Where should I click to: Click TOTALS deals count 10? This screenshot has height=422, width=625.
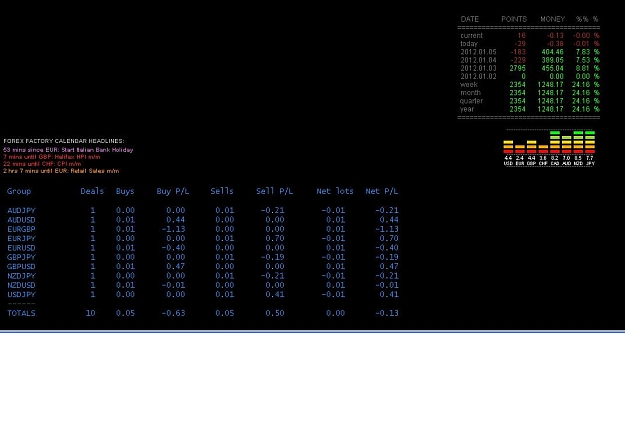click(x=90, y=313)
